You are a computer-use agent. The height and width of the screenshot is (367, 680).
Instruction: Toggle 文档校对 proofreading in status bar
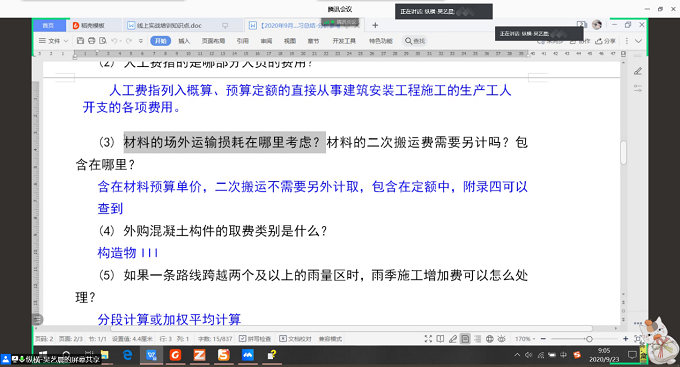(x=295, y=339)
